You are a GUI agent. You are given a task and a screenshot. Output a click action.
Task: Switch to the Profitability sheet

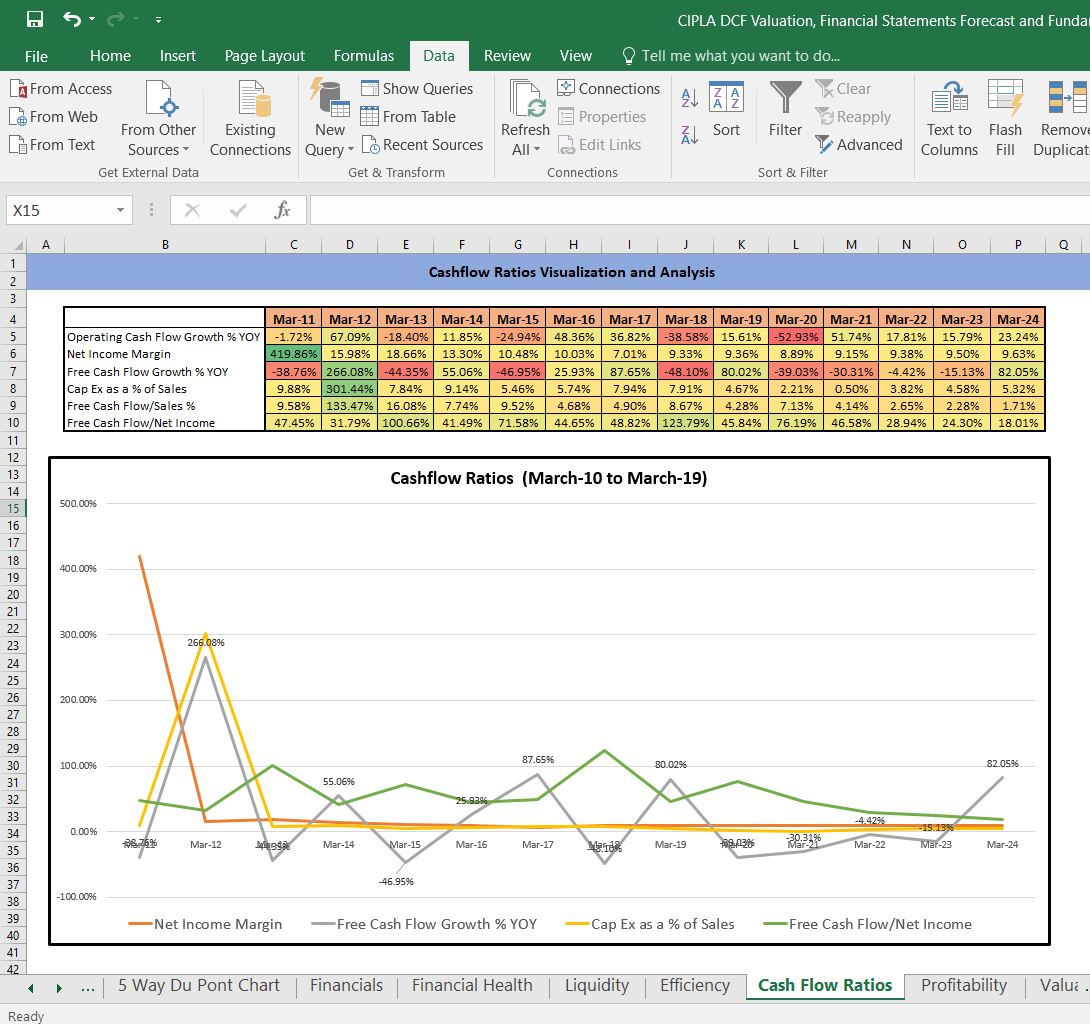tap(963, 986)
